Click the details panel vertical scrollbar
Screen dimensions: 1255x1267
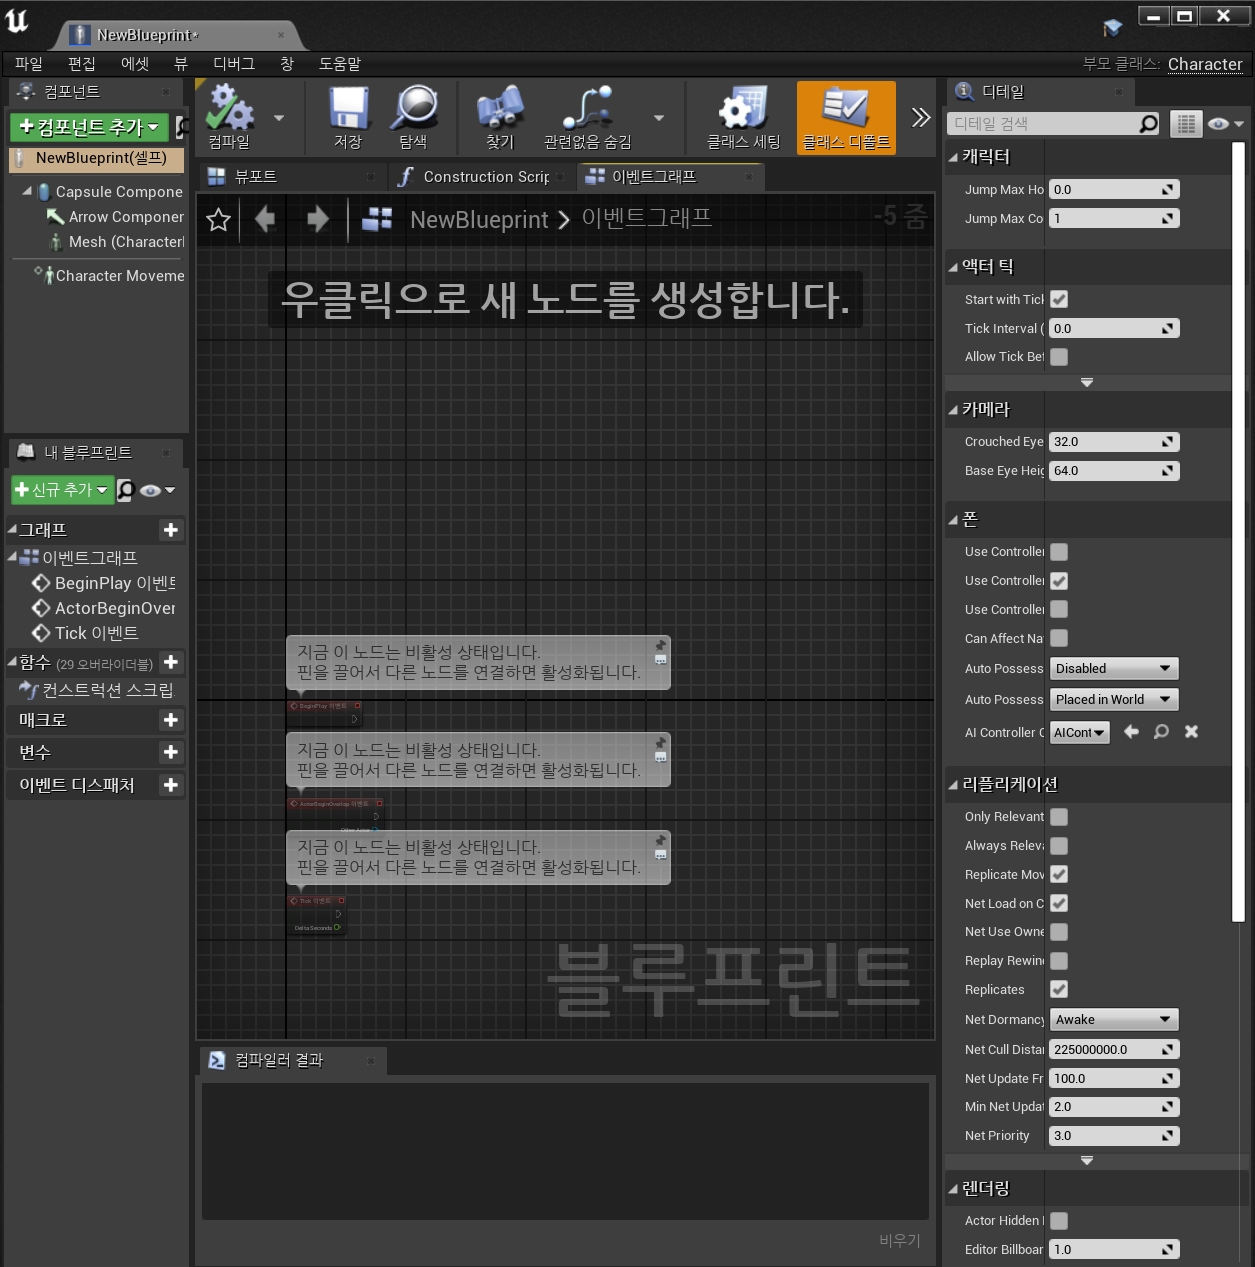[x=1238, y=532]
